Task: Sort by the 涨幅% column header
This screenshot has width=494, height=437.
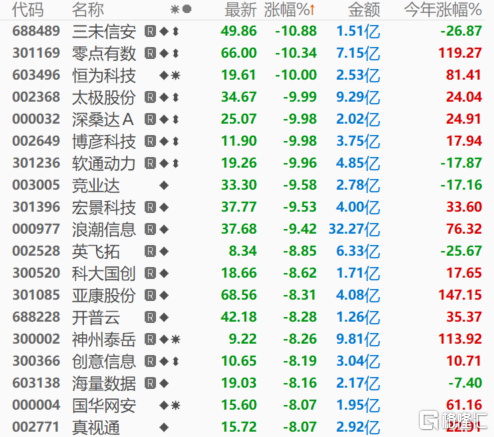Action: 289,9
